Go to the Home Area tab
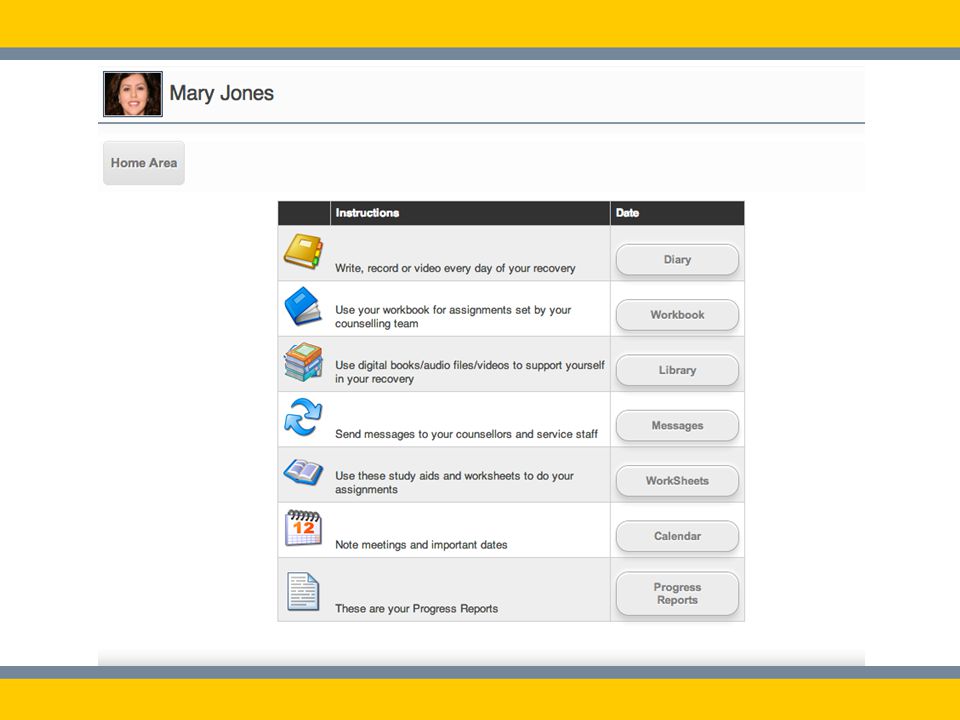 pyautogui.click(x=144, y=163)
